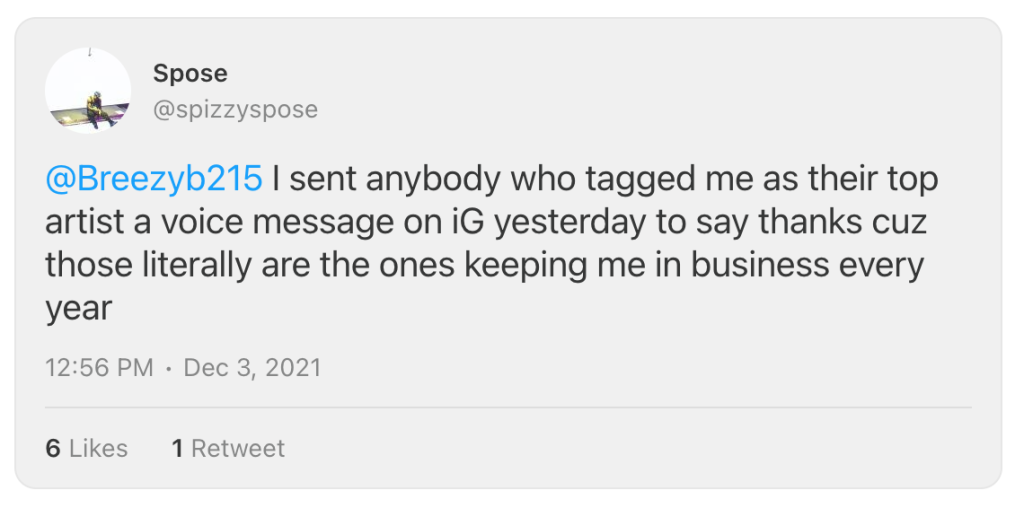1024x508 pixels.
Task: Click the dot separator between time and date
Action: click(169, 367)
